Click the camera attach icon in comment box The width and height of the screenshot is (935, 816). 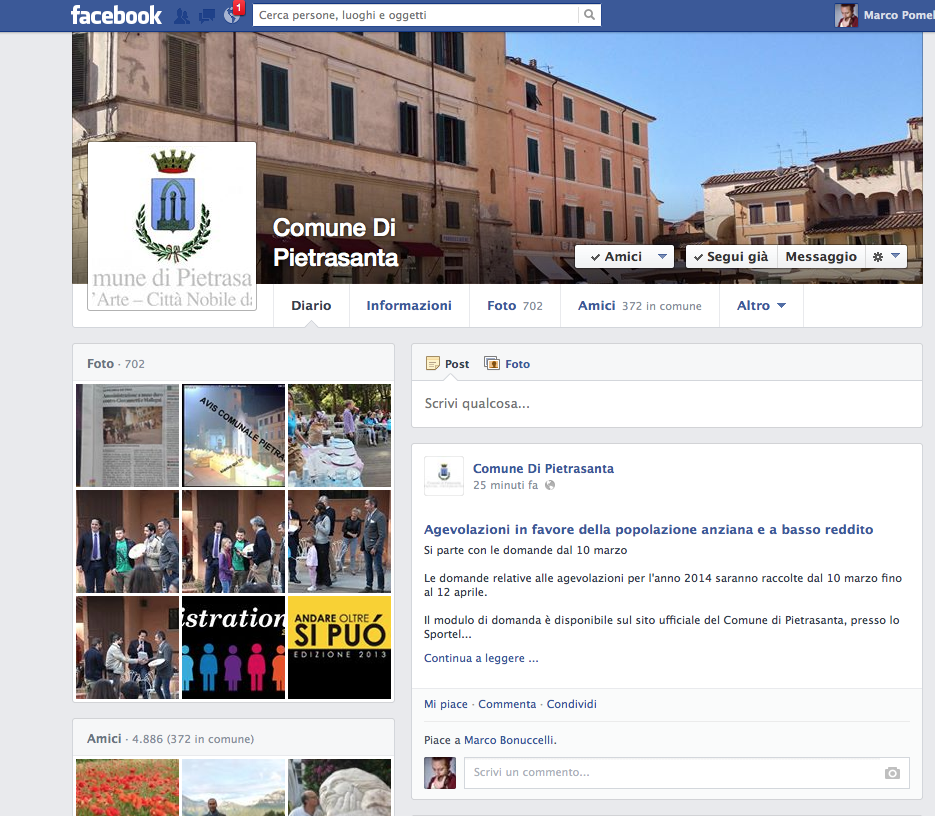[x=892, y=773]
